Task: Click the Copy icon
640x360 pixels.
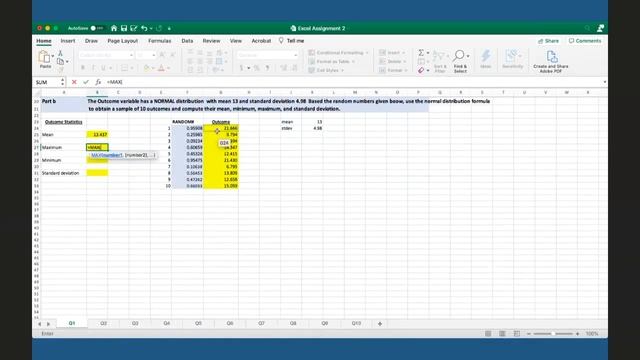Action: 60,62
